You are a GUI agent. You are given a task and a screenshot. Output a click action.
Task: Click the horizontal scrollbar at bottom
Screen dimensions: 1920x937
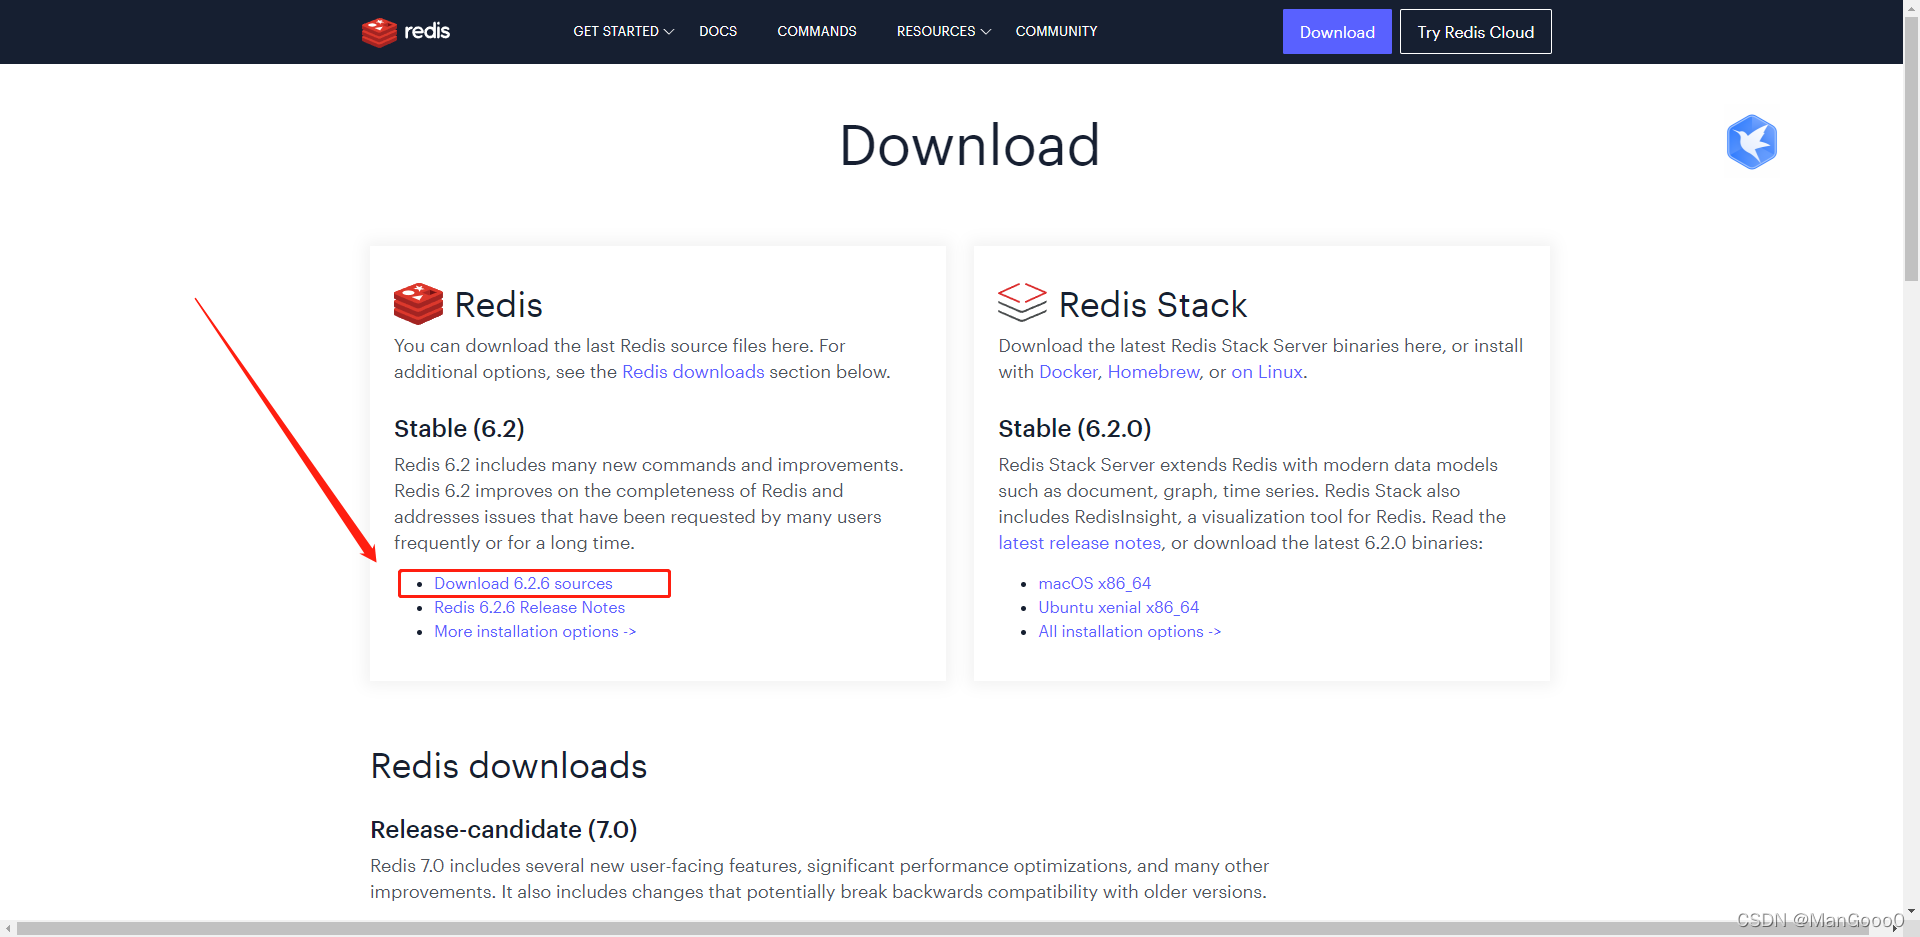(x=942, y=928)
